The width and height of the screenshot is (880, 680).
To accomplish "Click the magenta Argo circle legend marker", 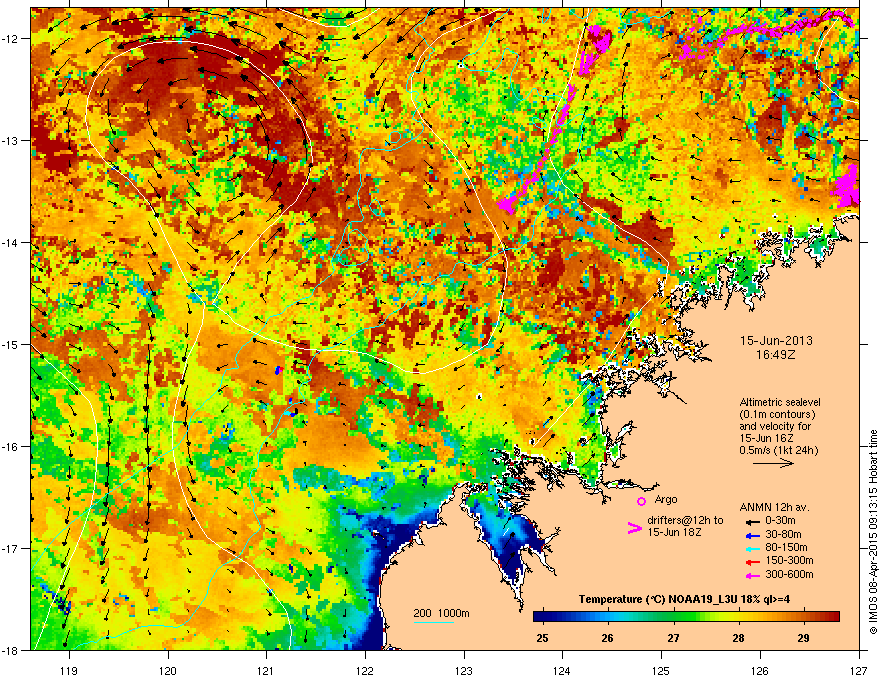I will click(641, 501).
